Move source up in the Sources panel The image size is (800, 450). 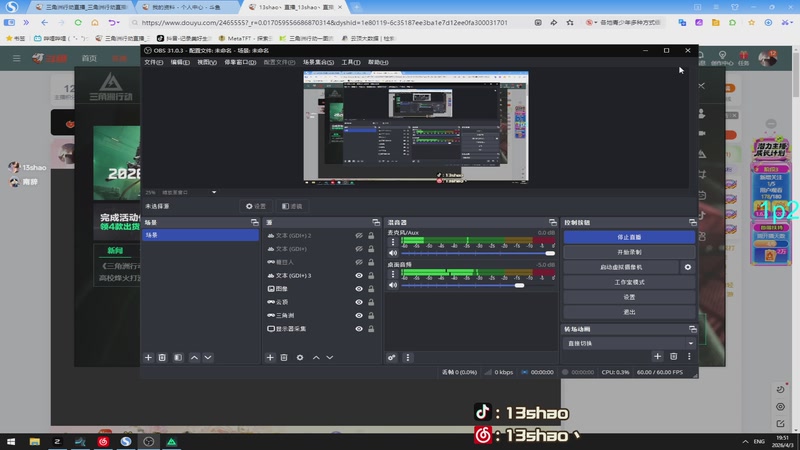pos(316,358)
